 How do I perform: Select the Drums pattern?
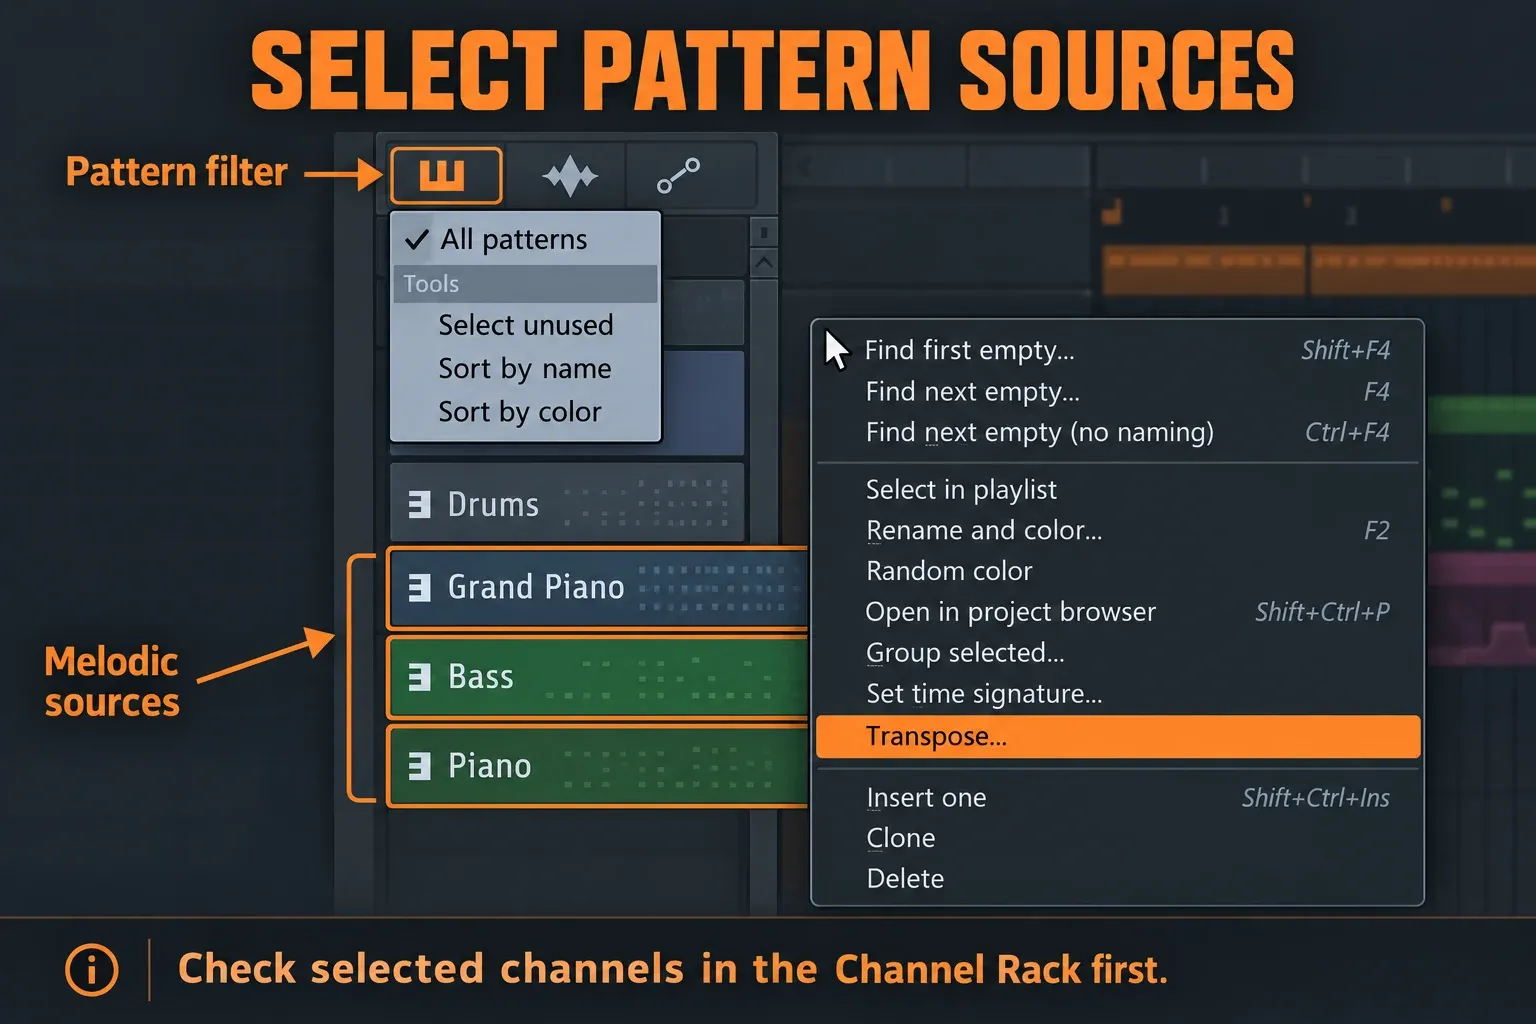pos(567,503)
